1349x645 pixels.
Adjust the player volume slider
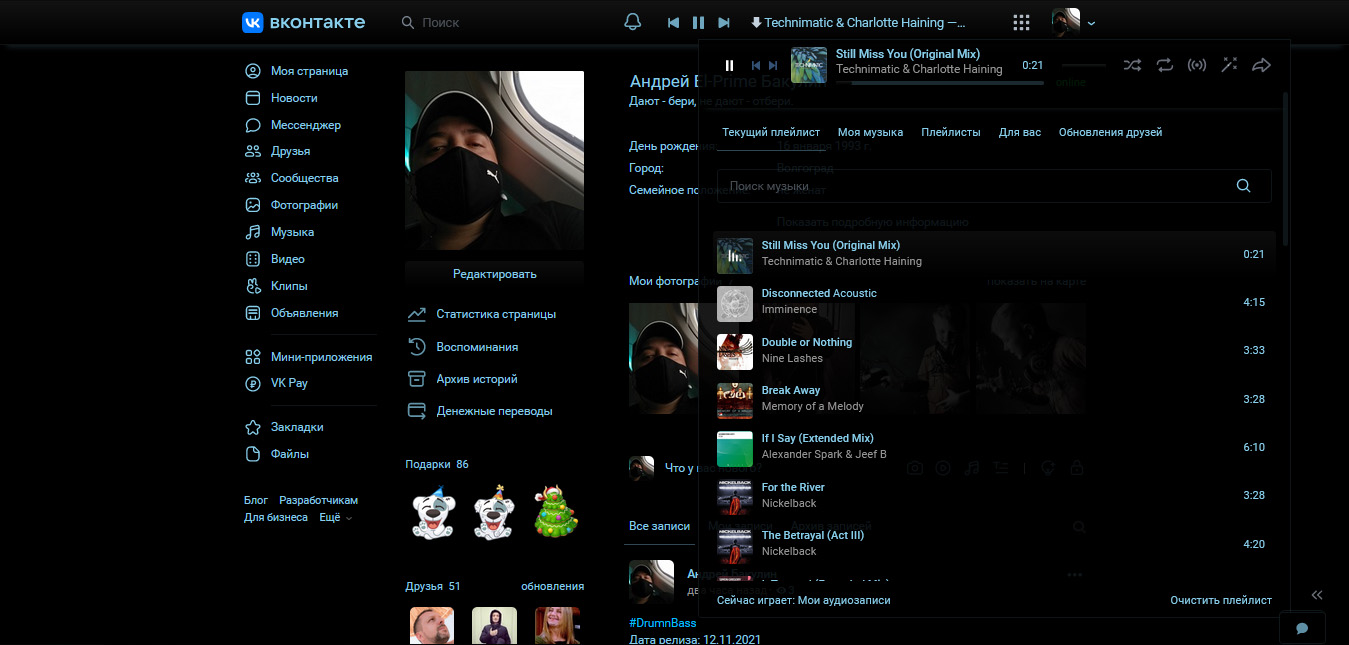click(1083, 65)
